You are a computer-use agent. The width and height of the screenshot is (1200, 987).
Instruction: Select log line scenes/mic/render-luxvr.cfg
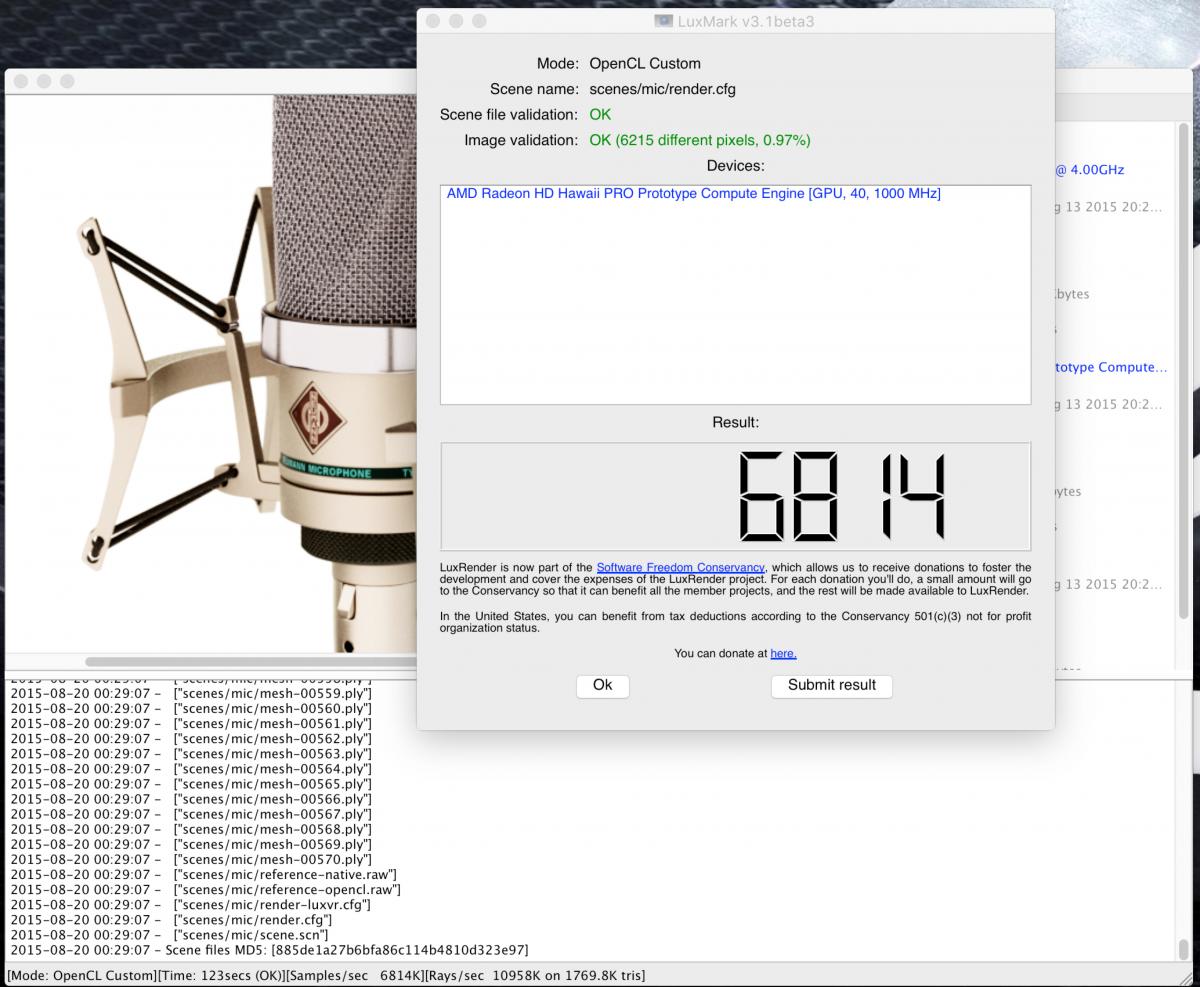point(191,904)
